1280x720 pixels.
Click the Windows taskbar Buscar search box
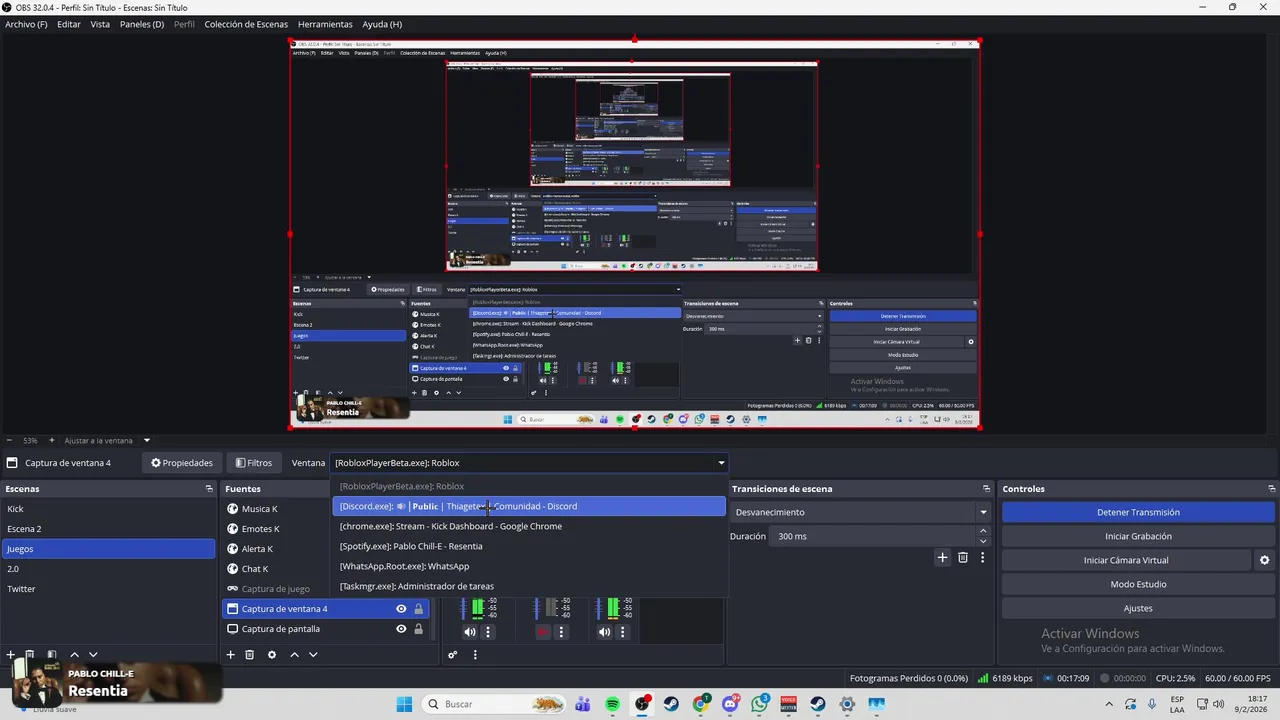491,704
